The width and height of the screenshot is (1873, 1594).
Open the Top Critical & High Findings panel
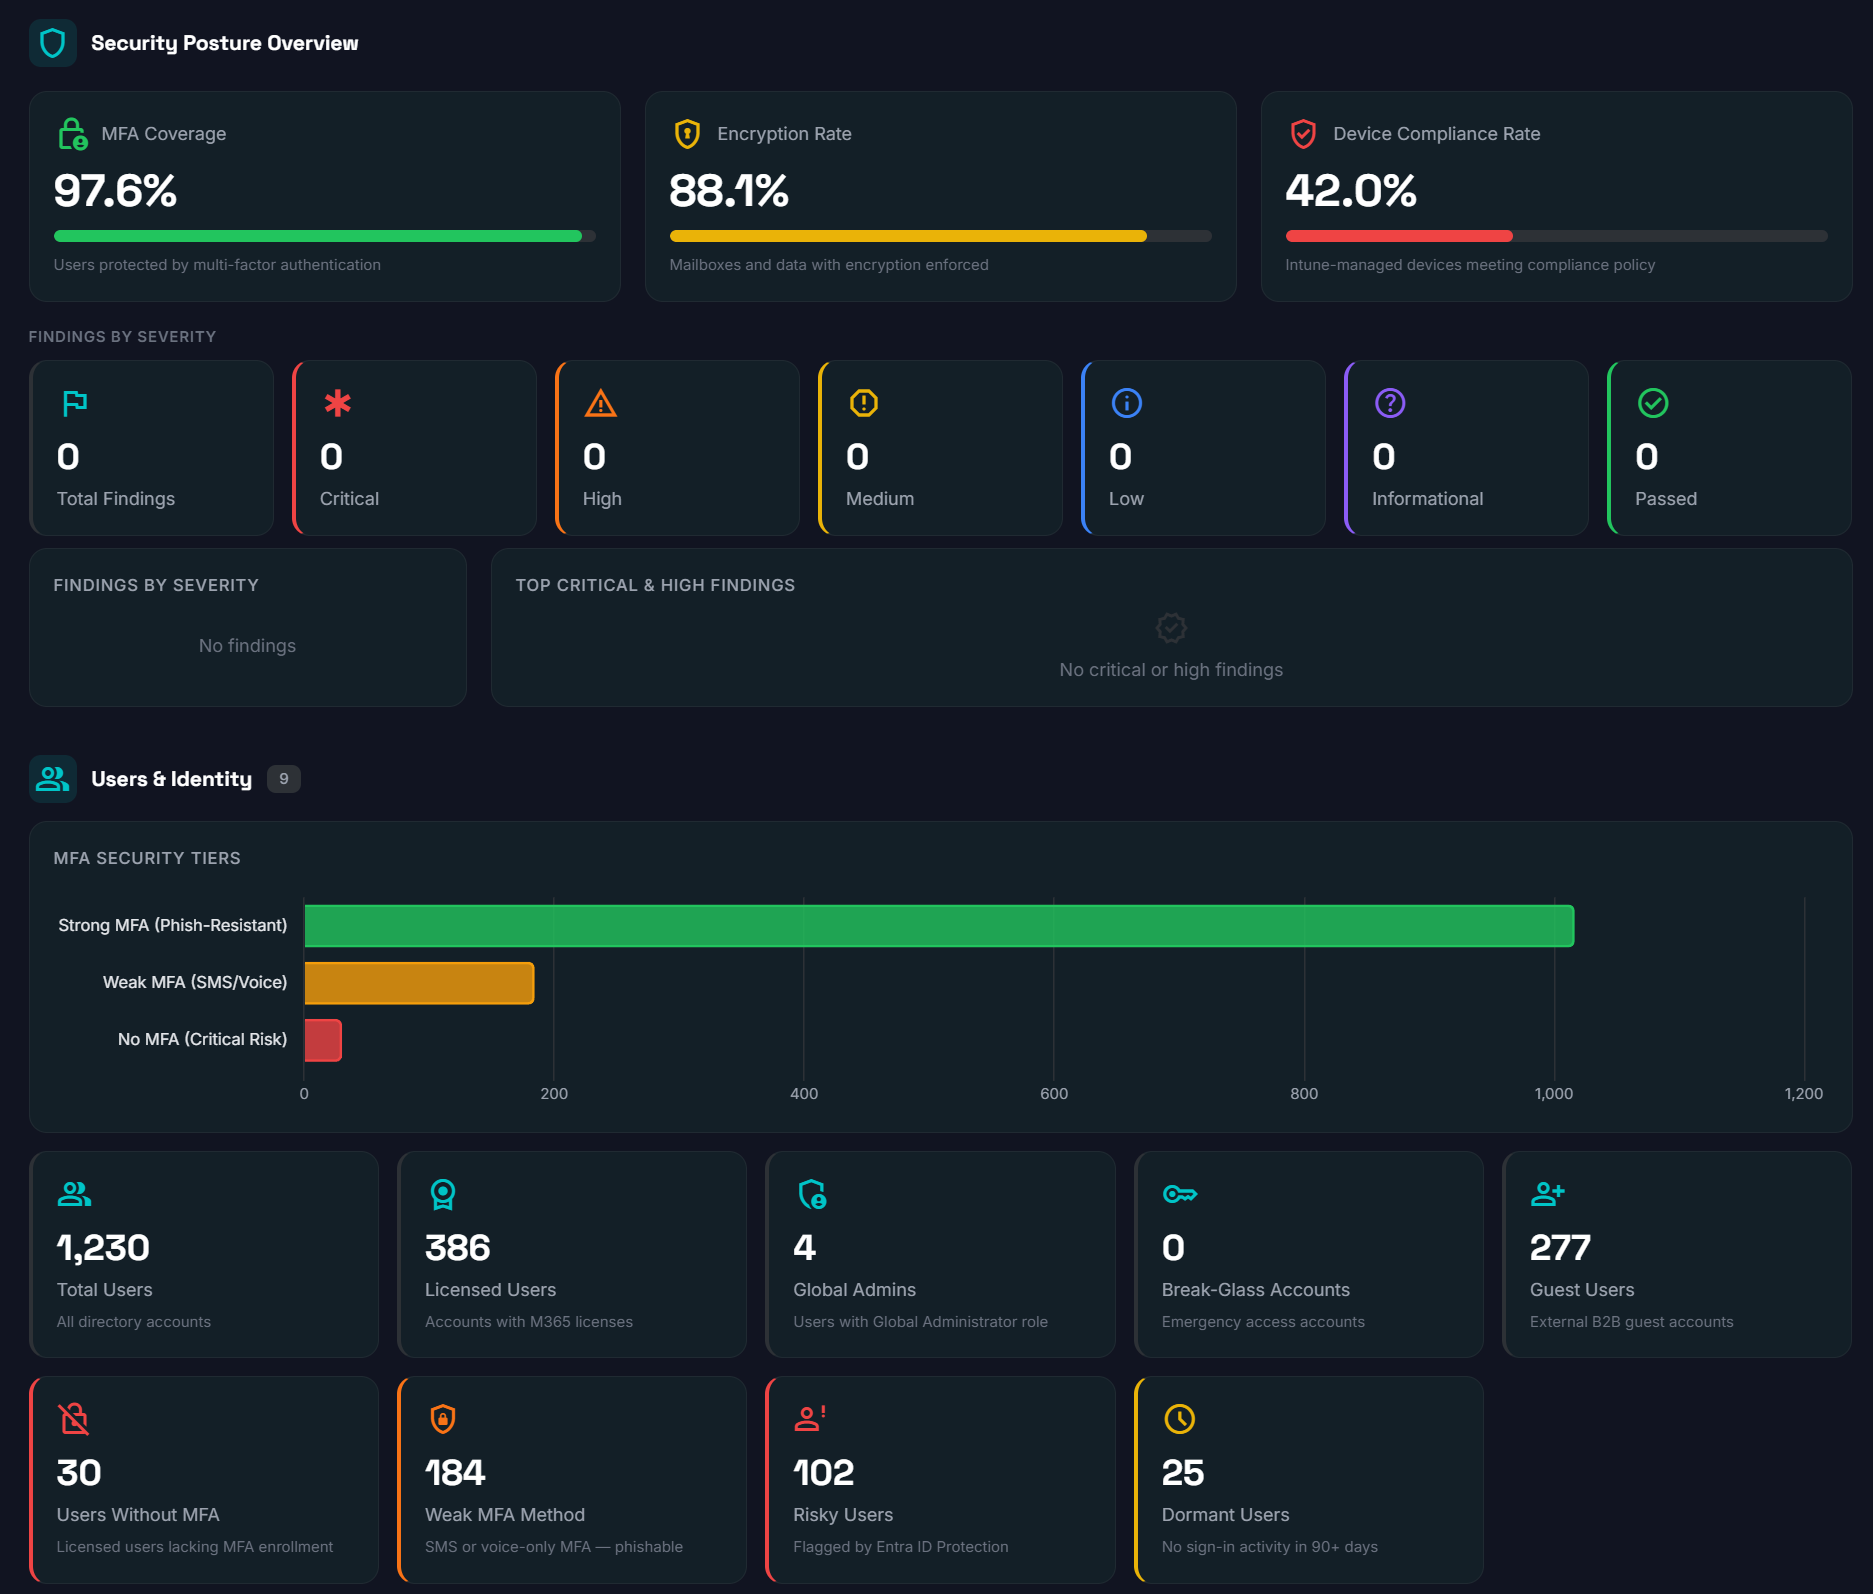tap(1170, 628)
